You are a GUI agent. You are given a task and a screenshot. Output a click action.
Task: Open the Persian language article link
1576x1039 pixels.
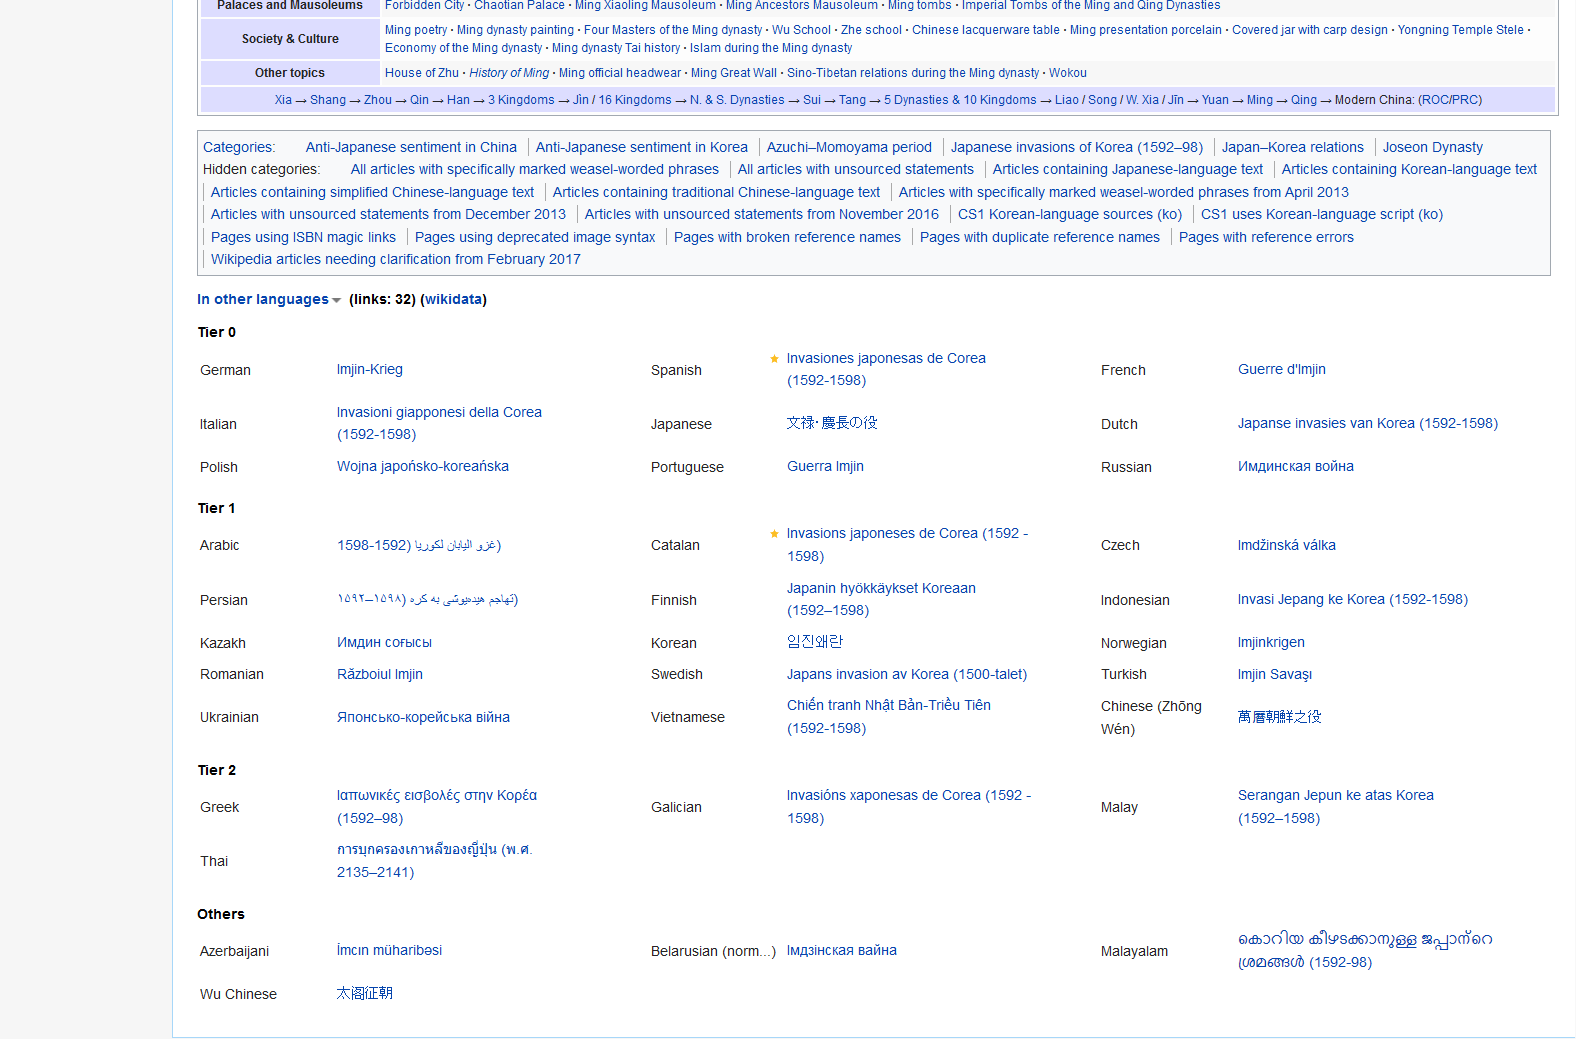pos(427,599)
